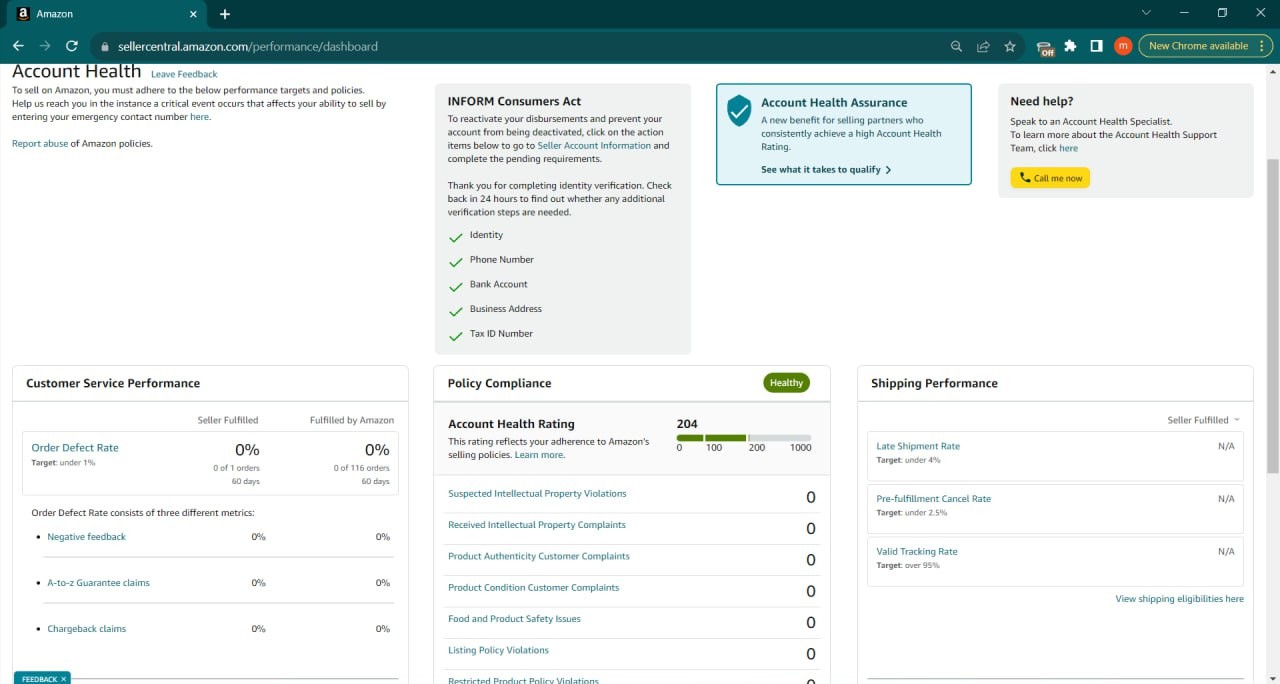Open Product Condition Customer Complaints
Image resolution: width=1280 pixels, height=684 pixels.
[x=534, y=588]
